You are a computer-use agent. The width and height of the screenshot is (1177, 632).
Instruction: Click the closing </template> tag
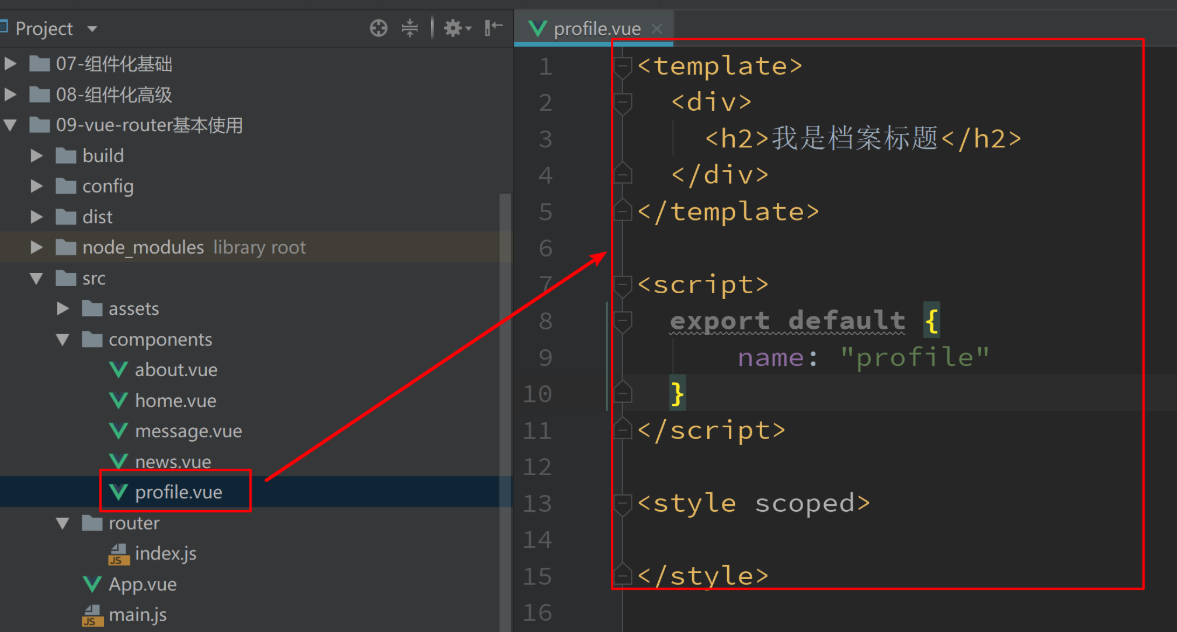pos(728,212)
